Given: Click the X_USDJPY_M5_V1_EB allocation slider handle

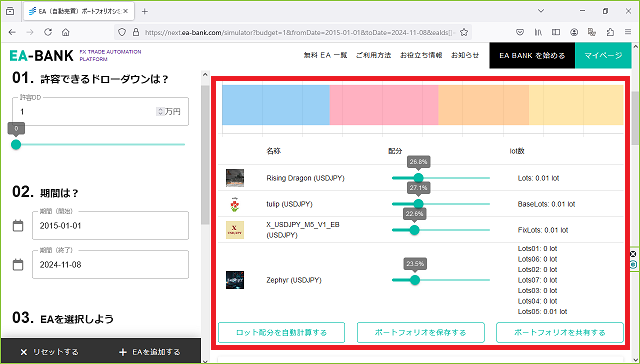Looking at the screenshot, I should coord(414,230).
